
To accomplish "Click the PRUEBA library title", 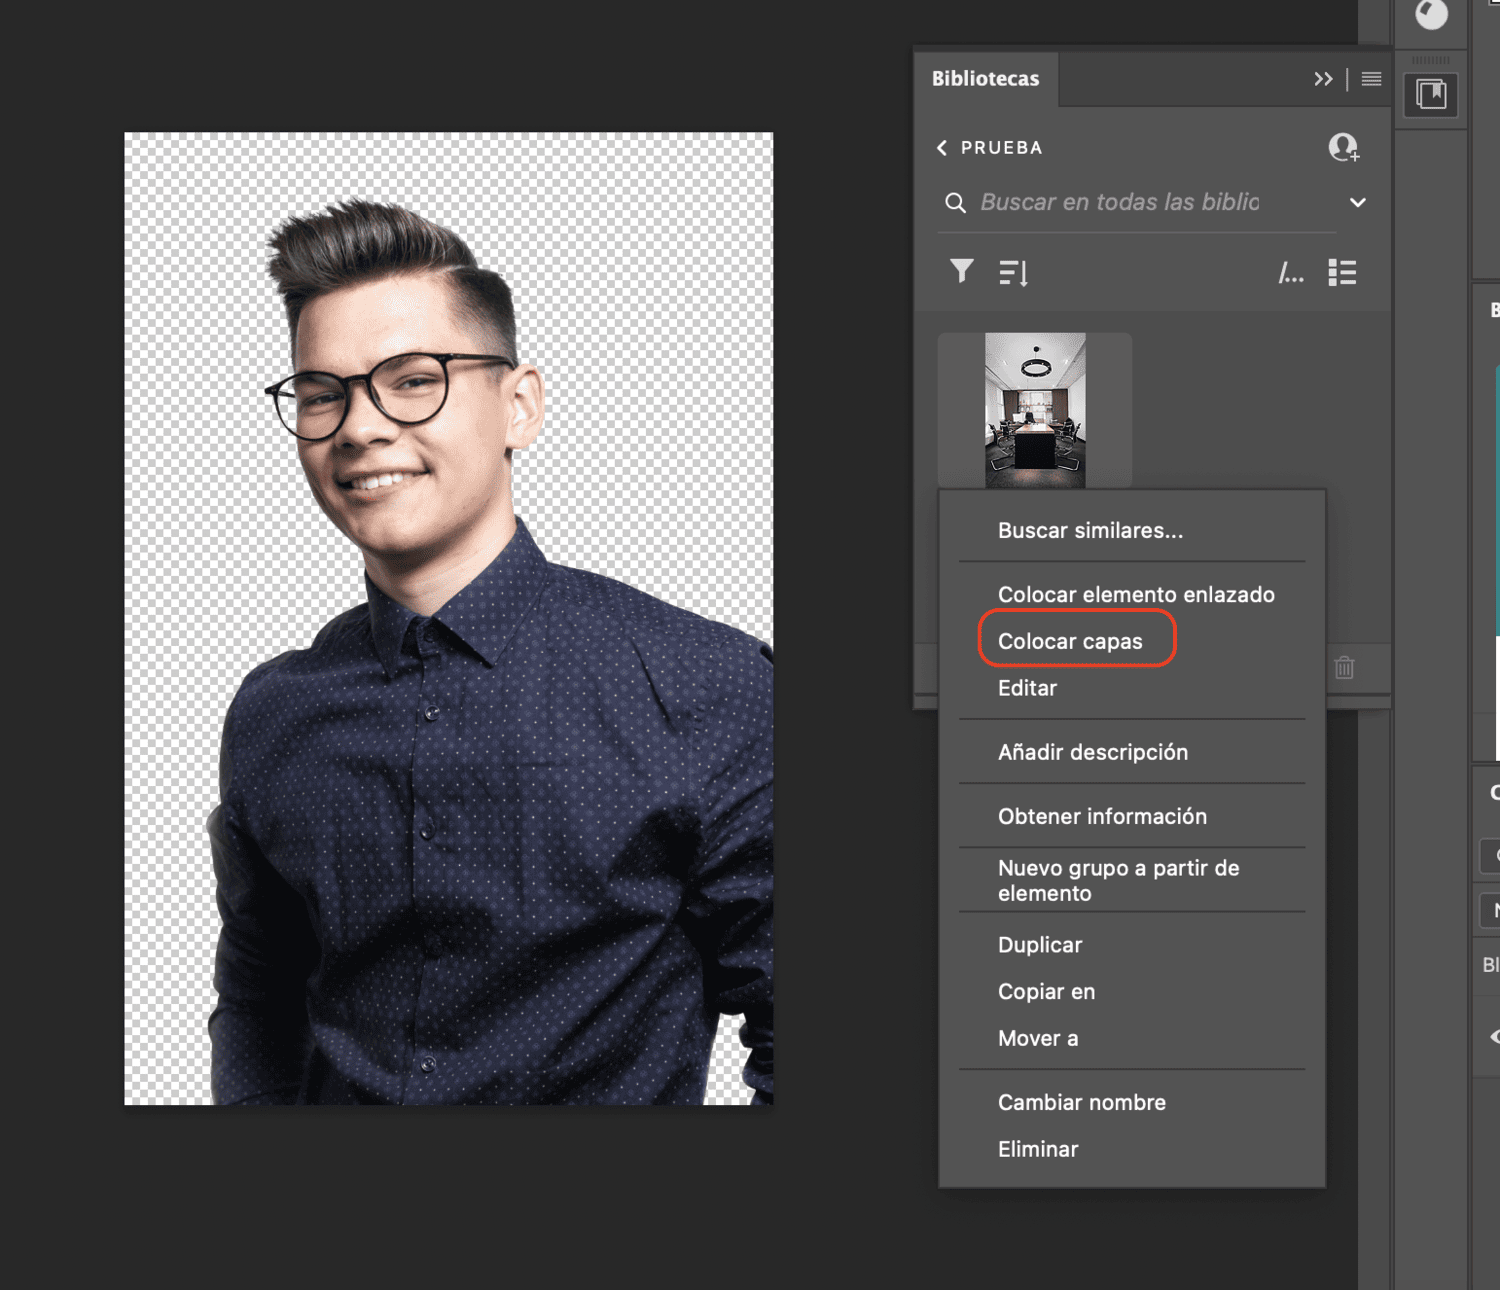I will point(1001,148).
